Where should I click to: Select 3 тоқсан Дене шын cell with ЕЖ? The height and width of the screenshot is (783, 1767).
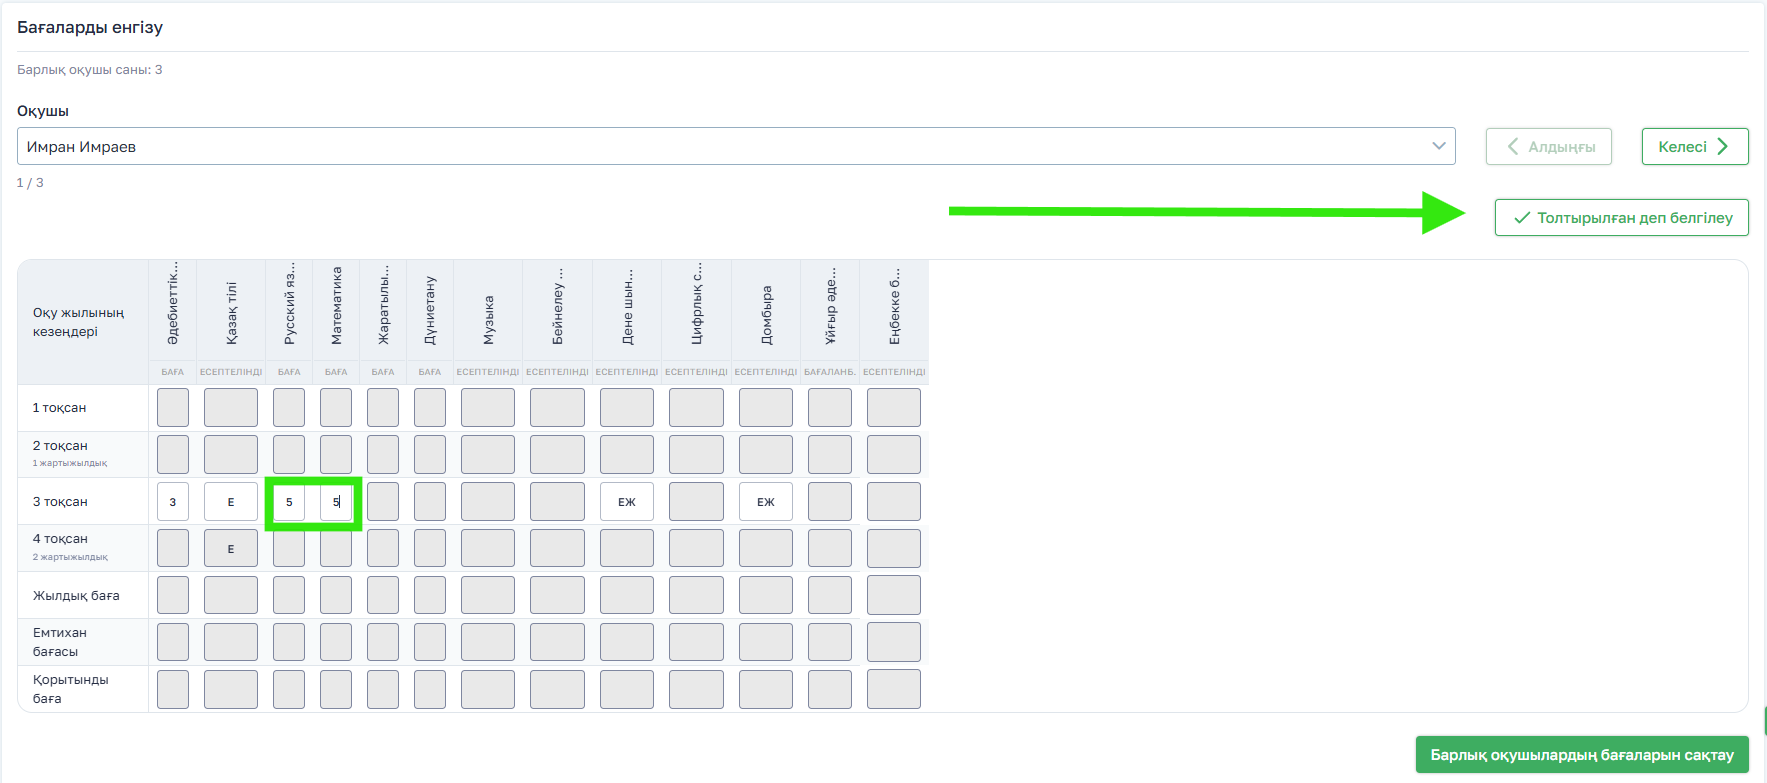[x=627, y=502]
